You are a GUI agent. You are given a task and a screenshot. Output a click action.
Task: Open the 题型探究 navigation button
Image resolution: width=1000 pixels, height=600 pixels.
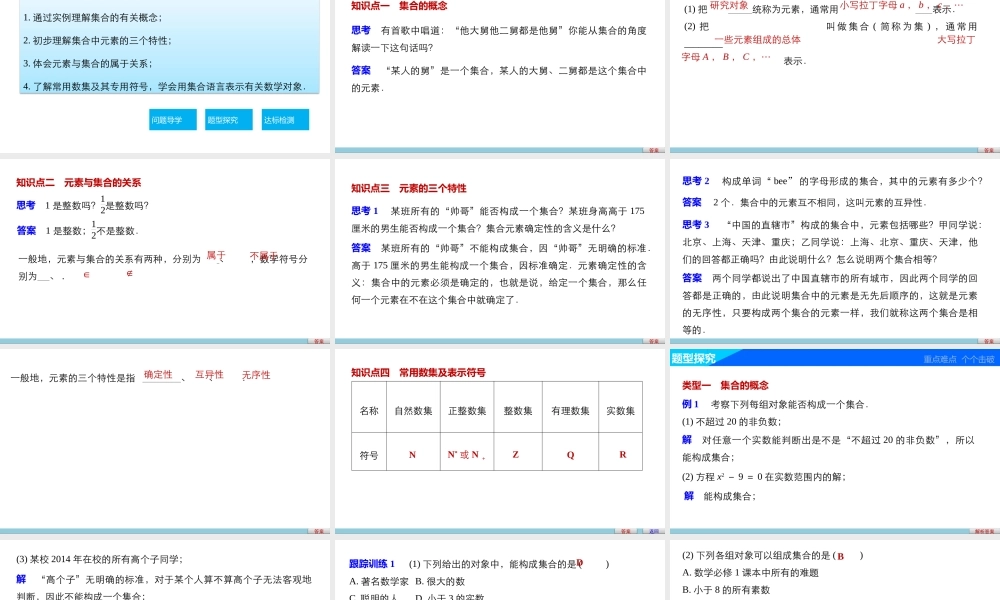(x=228, y=118)
